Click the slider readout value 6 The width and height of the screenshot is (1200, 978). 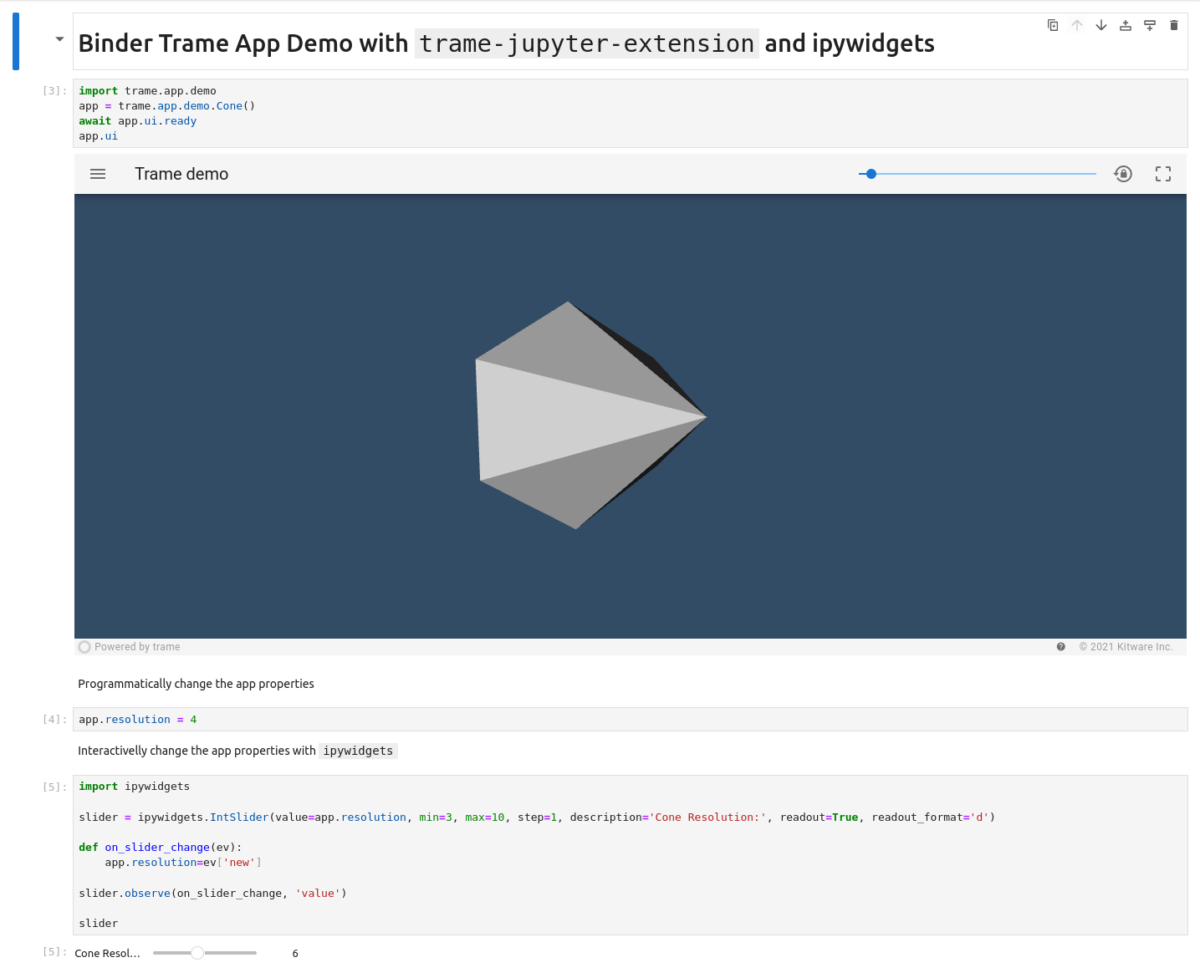(295, 954)
